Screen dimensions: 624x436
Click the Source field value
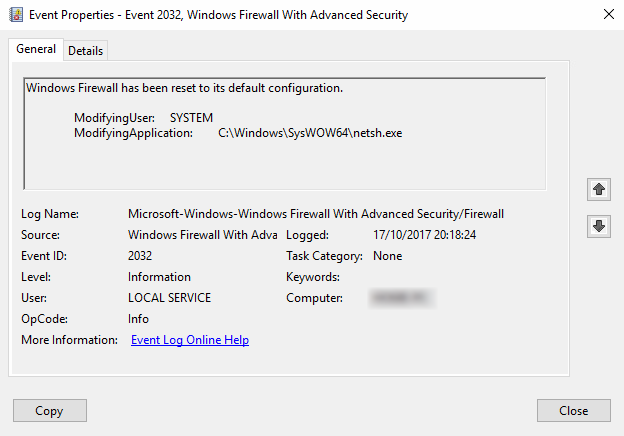(x=203, y=235)
